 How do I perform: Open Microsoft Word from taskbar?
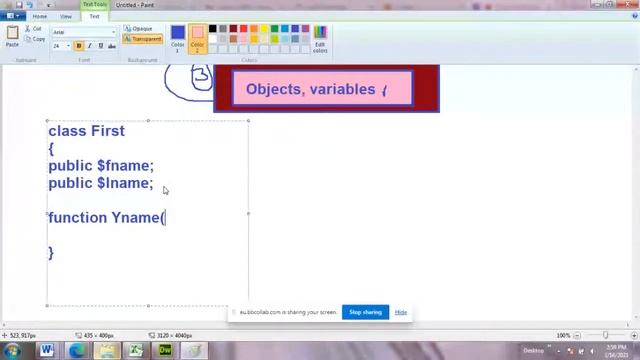point(47,350)
